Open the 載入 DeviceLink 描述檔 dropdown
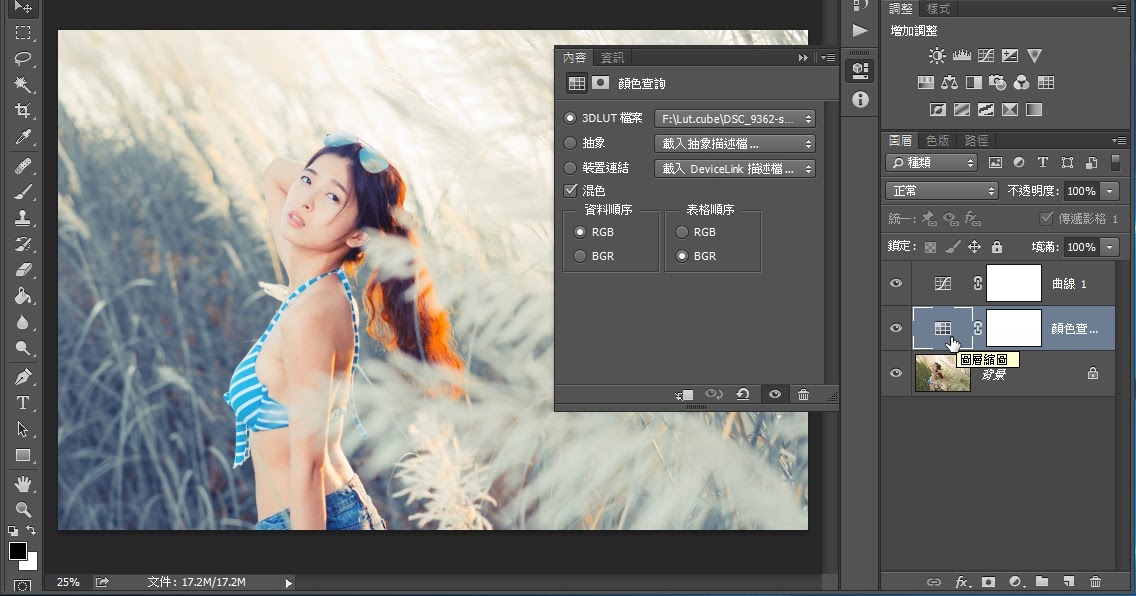This screenshot has width=1136, height=596. pos(735,169)
